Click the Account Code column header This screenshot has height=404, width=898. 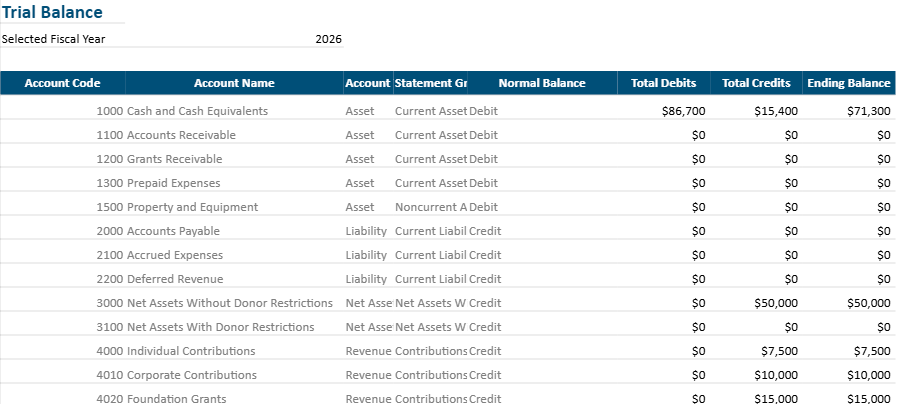coord(62,83)
